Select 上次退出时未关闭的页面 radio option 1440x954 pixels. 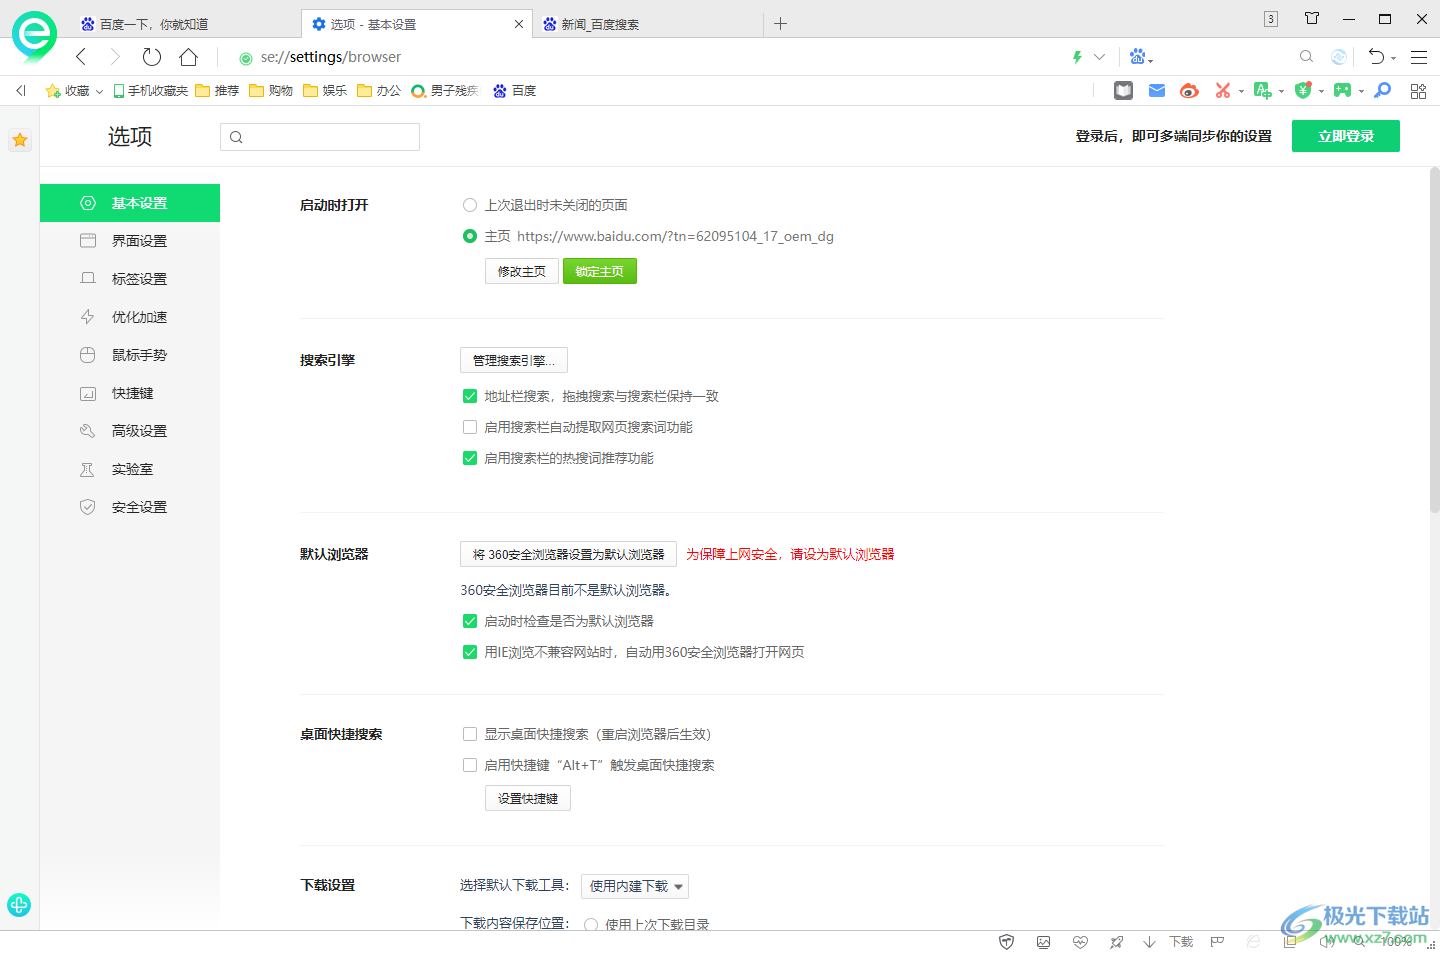[470, 205]
